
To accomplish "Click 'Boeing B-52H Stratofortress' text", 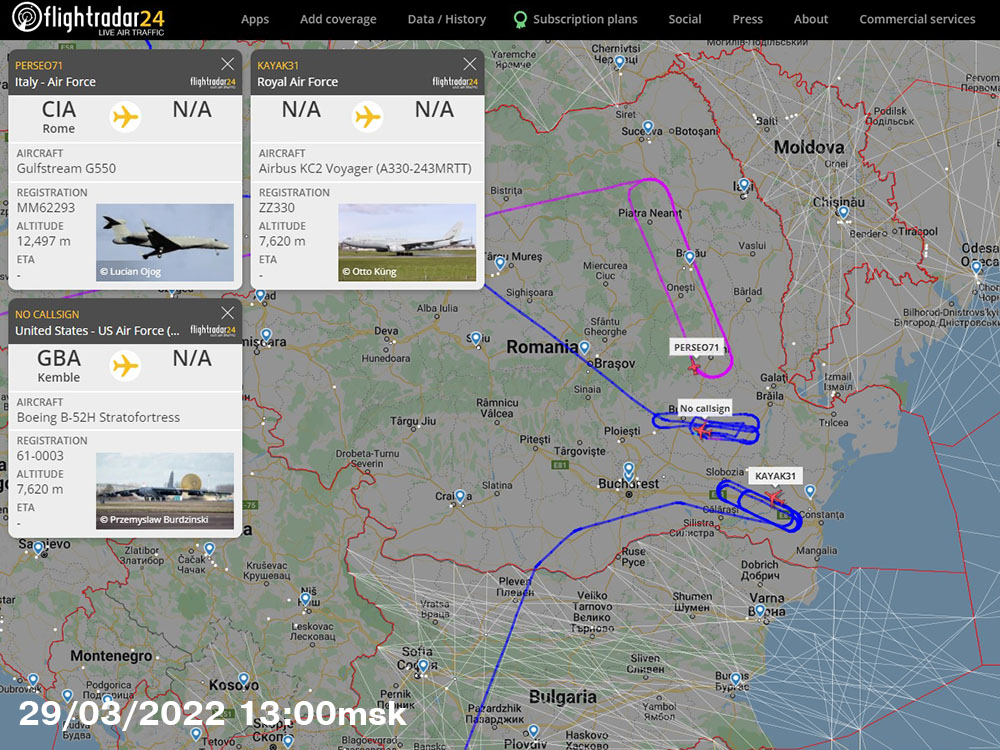I will pyautogui.click(x=98, y=417).
